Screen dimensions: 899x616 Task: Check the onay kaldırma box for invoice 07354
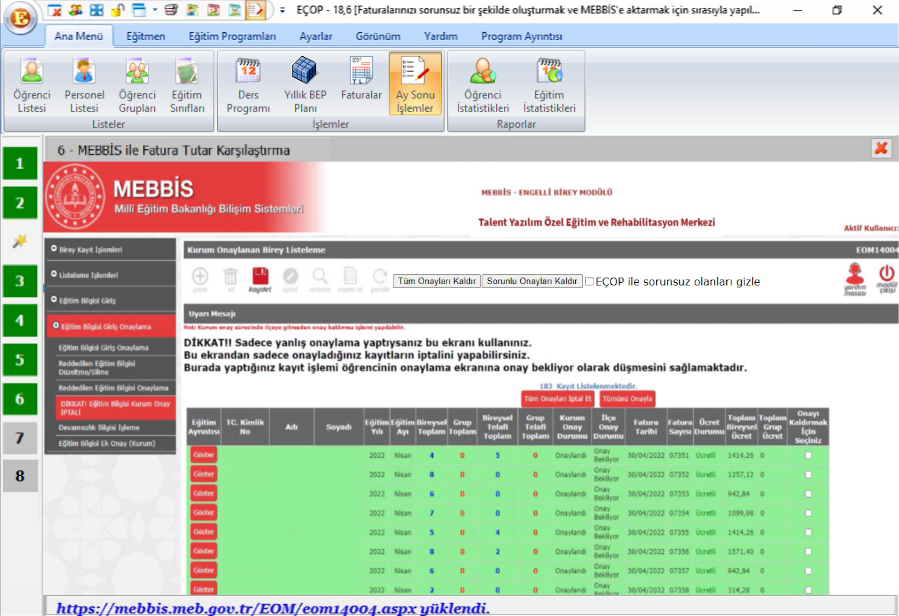(x=808, y=513)
